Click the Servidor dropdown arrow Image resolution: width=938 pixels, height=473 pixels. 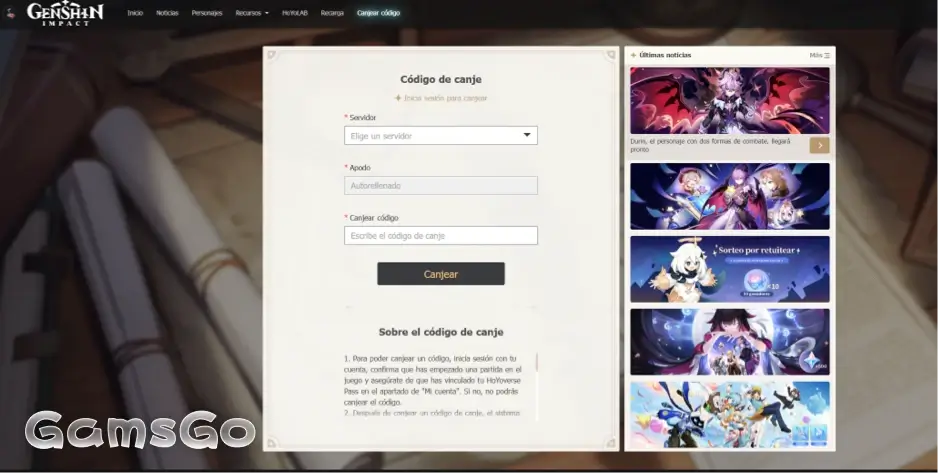point(527,136)
